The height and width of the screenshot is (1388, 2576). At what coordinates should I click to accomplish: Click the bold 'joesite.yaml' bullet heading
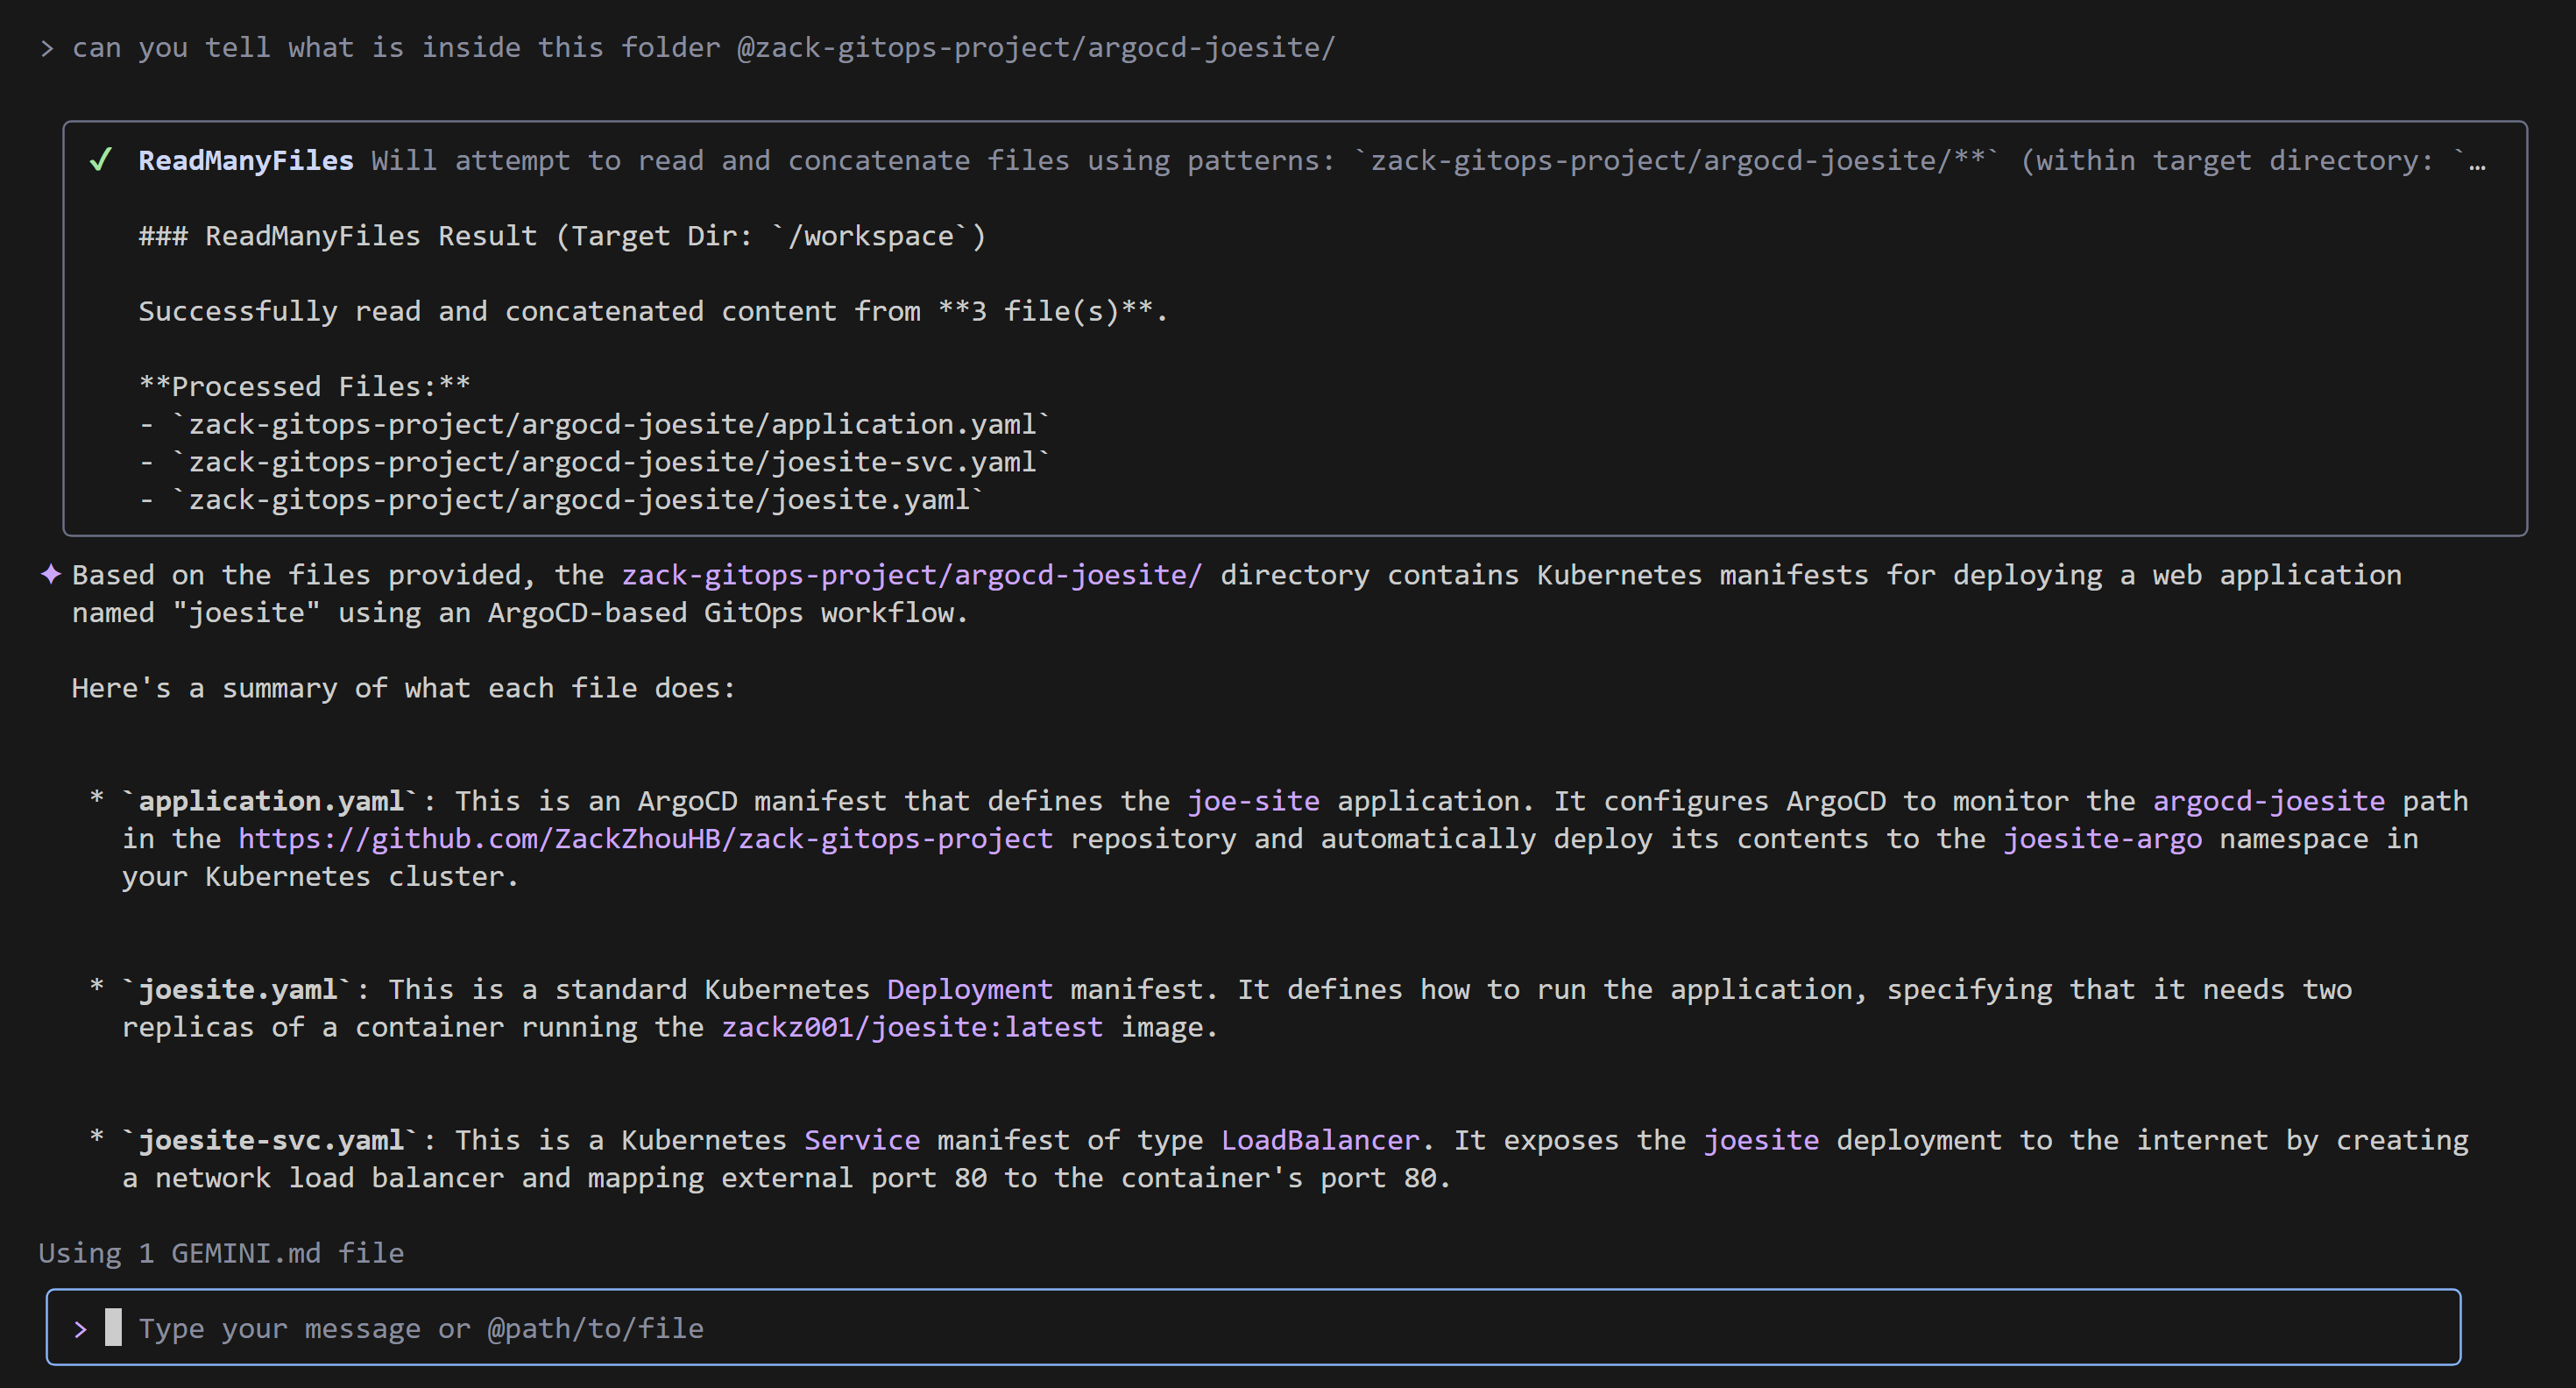237,989
